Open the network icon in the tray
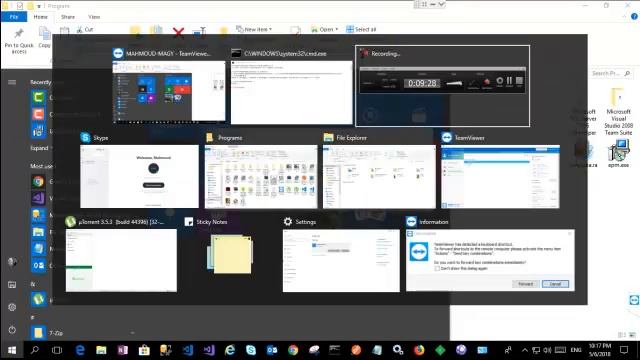 point(536,350)
